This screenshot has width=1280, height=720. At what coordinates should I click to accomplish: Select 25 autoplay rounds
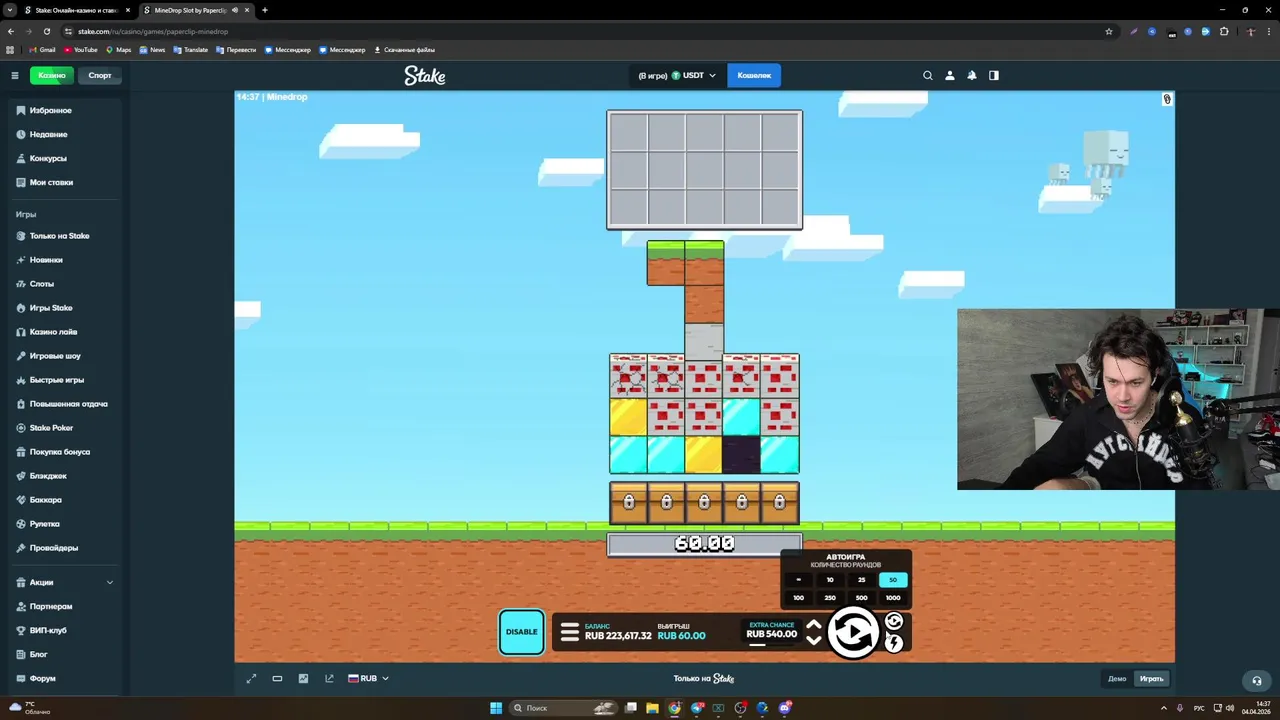(x=861, y=580)
